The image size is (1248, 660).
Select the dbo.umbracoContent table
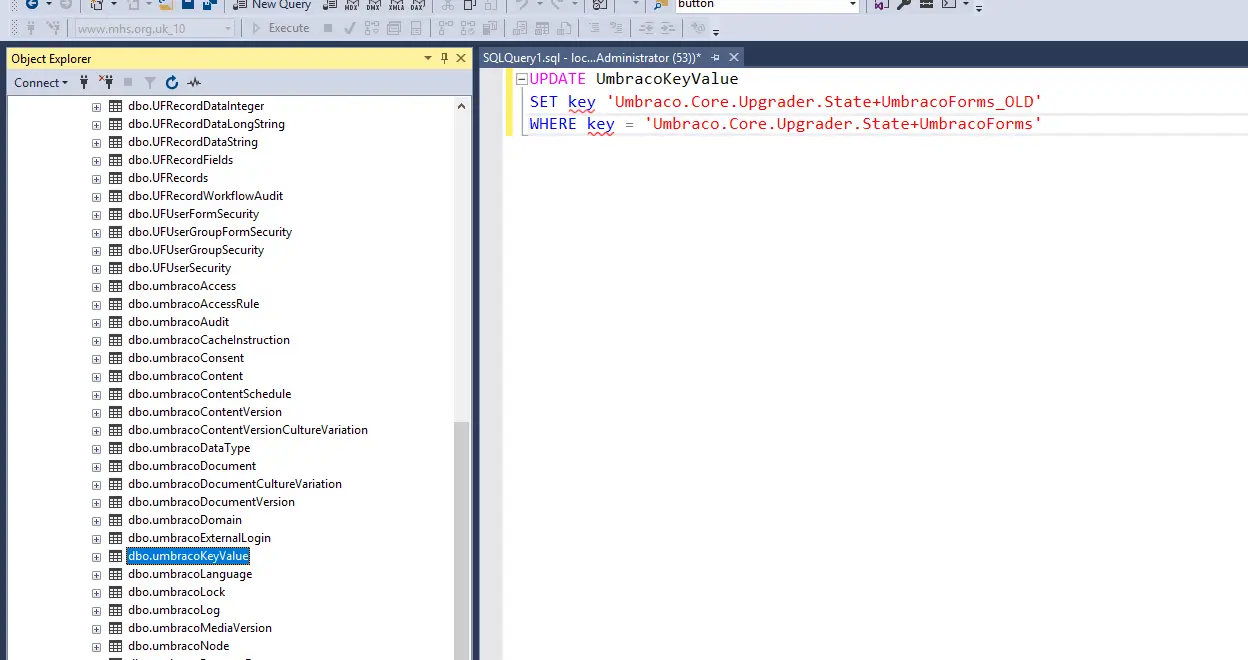pos(185,376)
